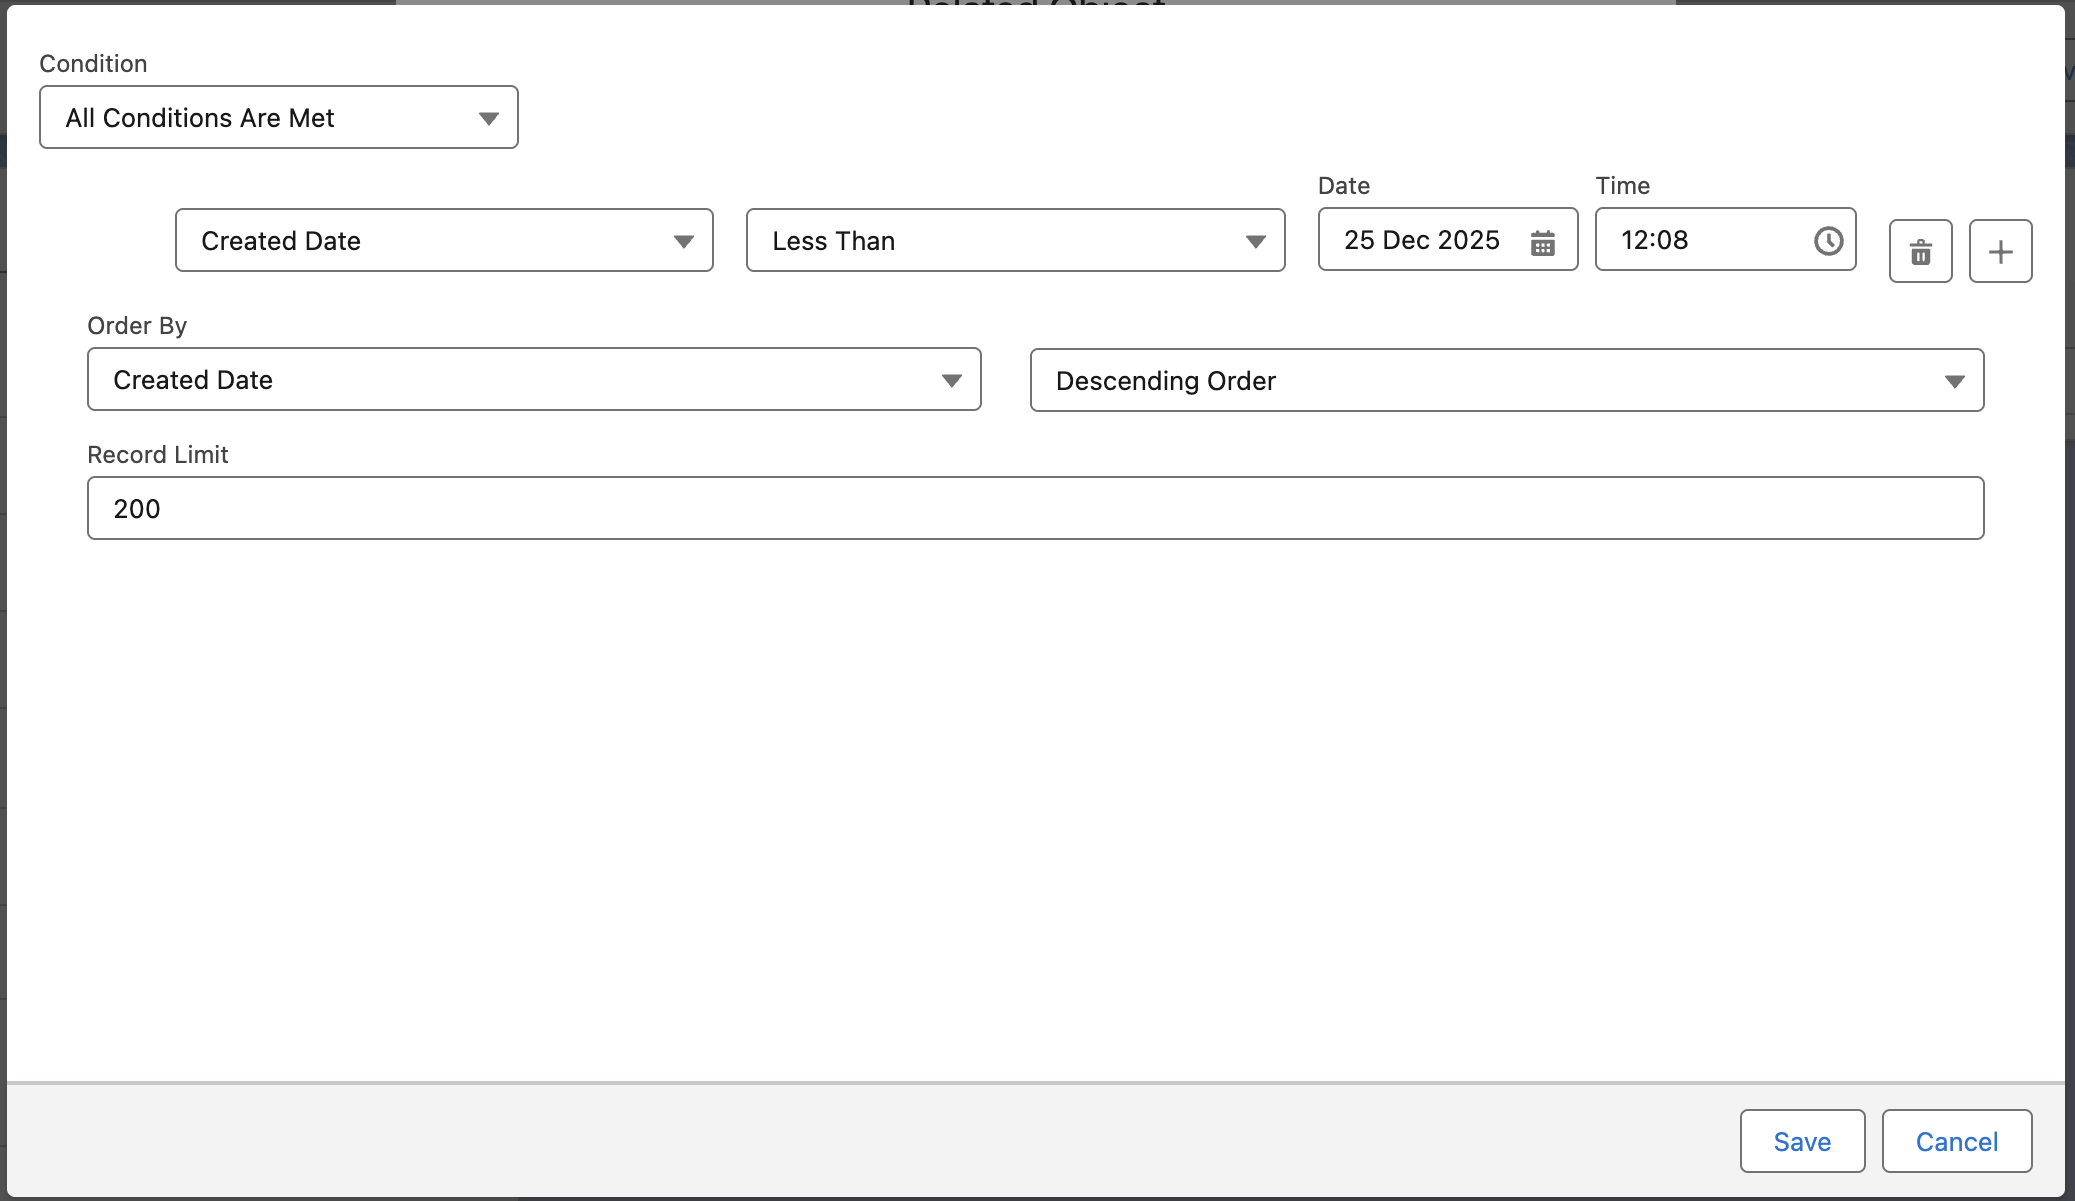Expand the Descending Order dropdown

point(1506,381)
